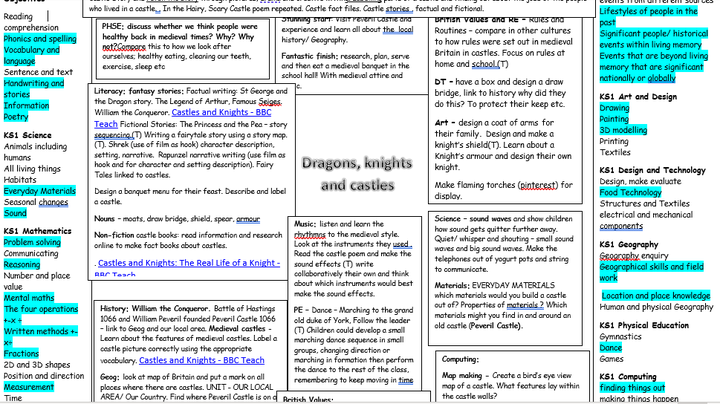The height and width of the screenshot is (404, 720).
Task: Click highlighted 'Everyday Materials' in left column
Action: pos(39,191)
